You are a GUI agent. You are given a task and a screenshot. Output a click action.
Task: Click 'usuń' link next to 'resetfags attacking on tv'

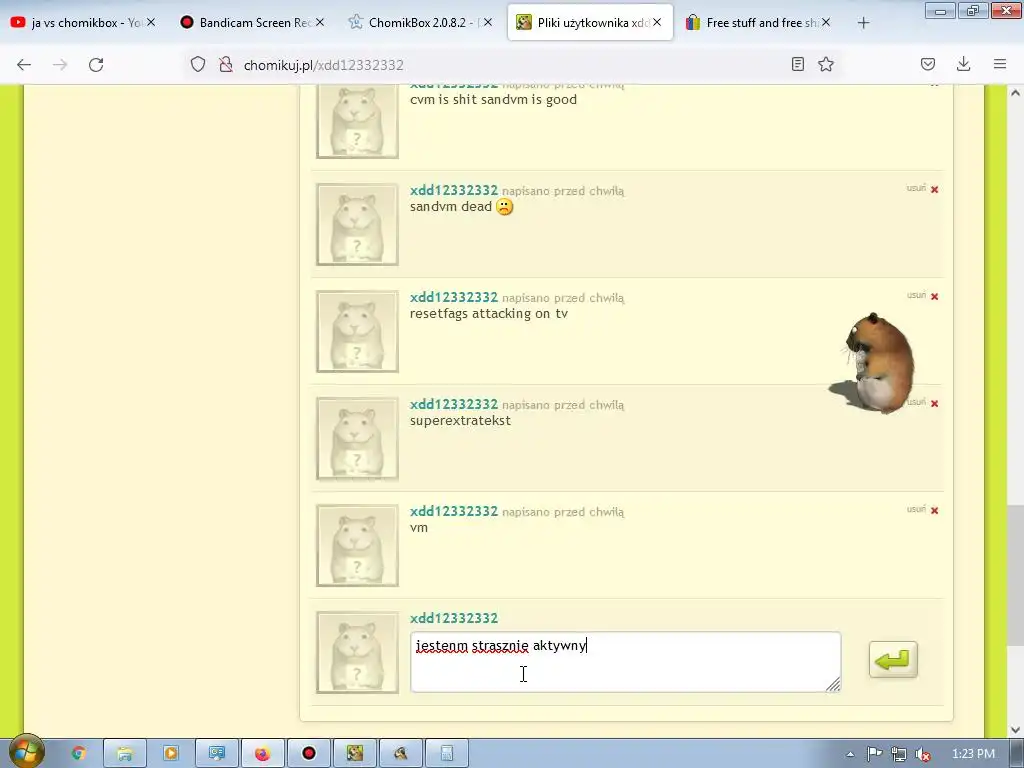coord(916,295)
